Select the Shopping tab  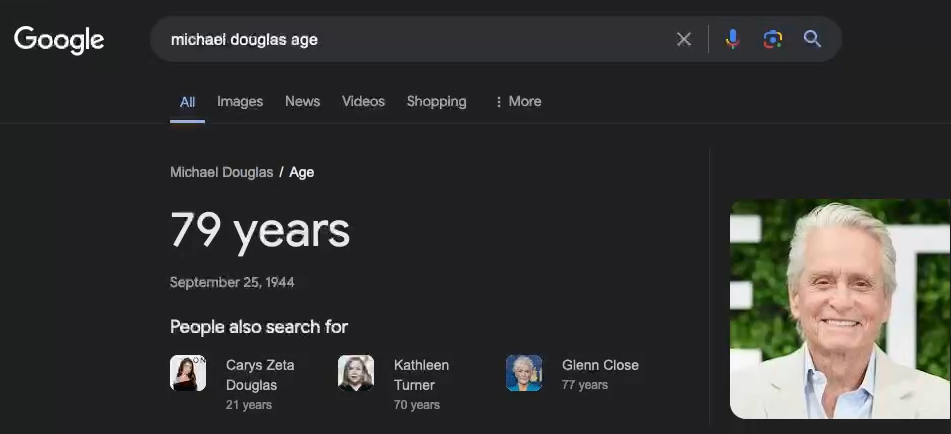pos(436,101)
